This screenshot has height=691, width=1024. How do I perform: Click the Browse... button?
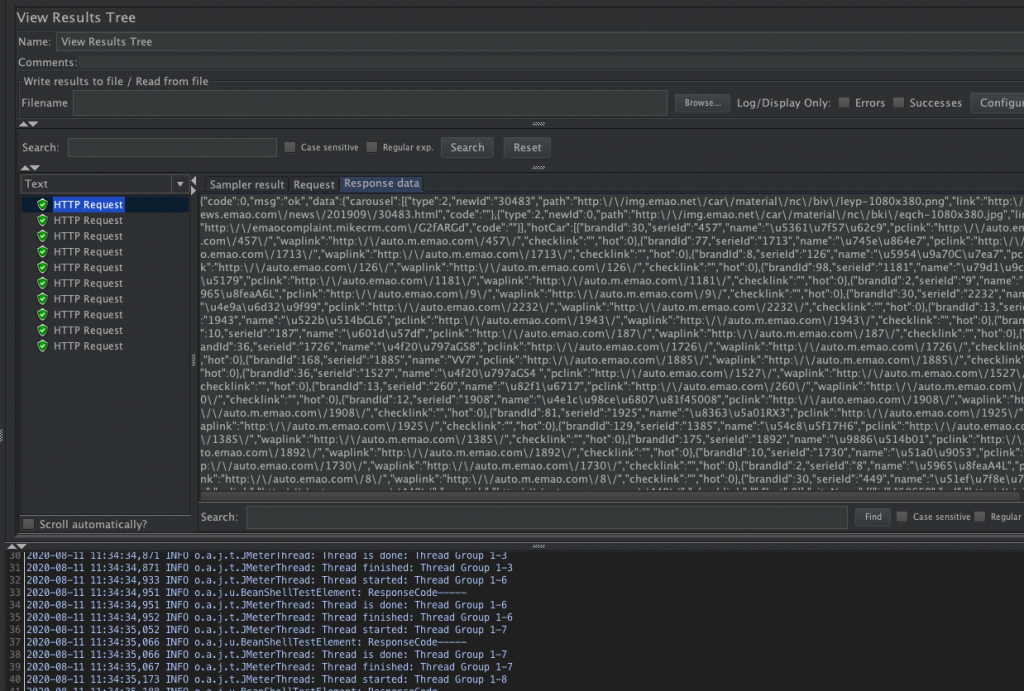coord(702,103)
